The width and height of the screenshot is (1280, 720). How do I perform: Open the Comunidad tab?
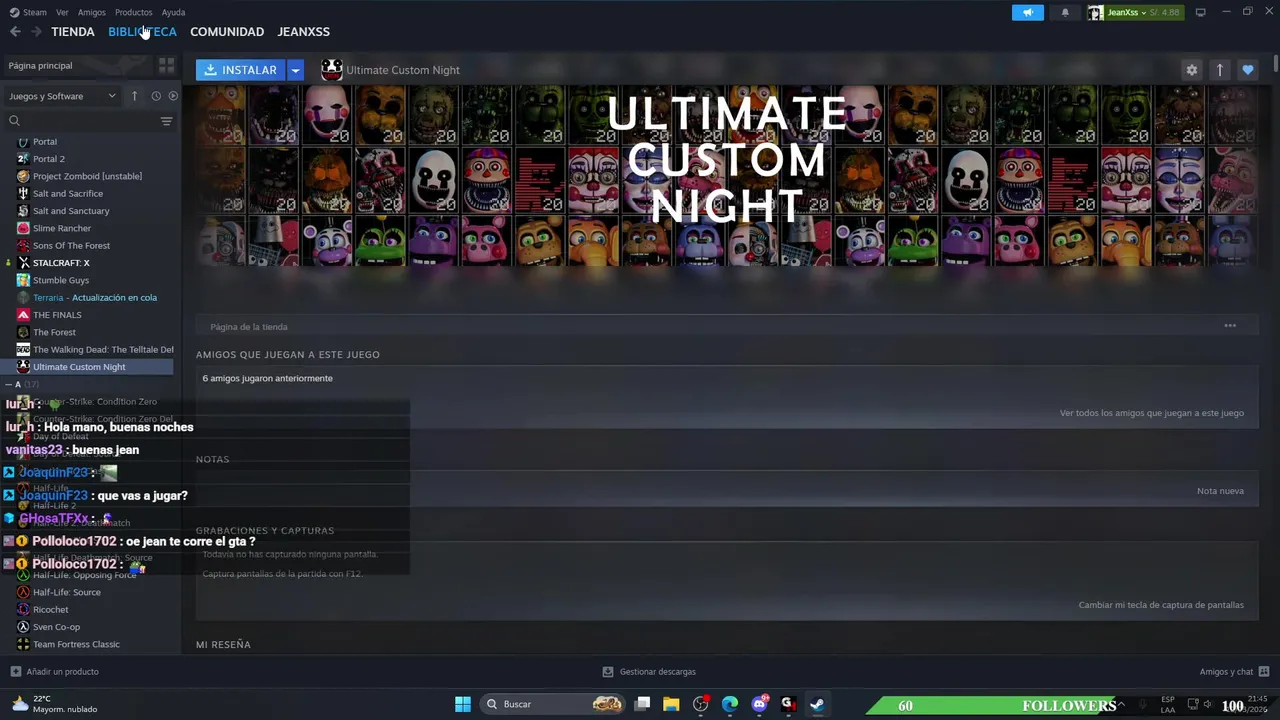(227, 32)
